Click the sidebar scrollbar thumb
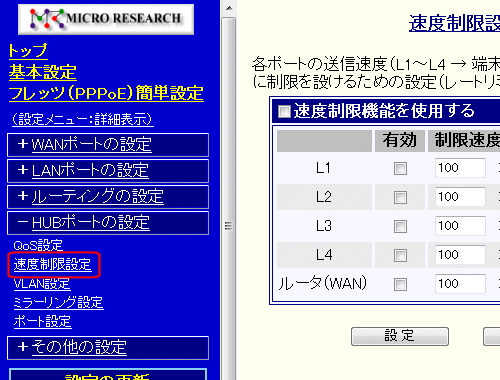This screenshot has width=500, height=380. [x=229, y=200]
